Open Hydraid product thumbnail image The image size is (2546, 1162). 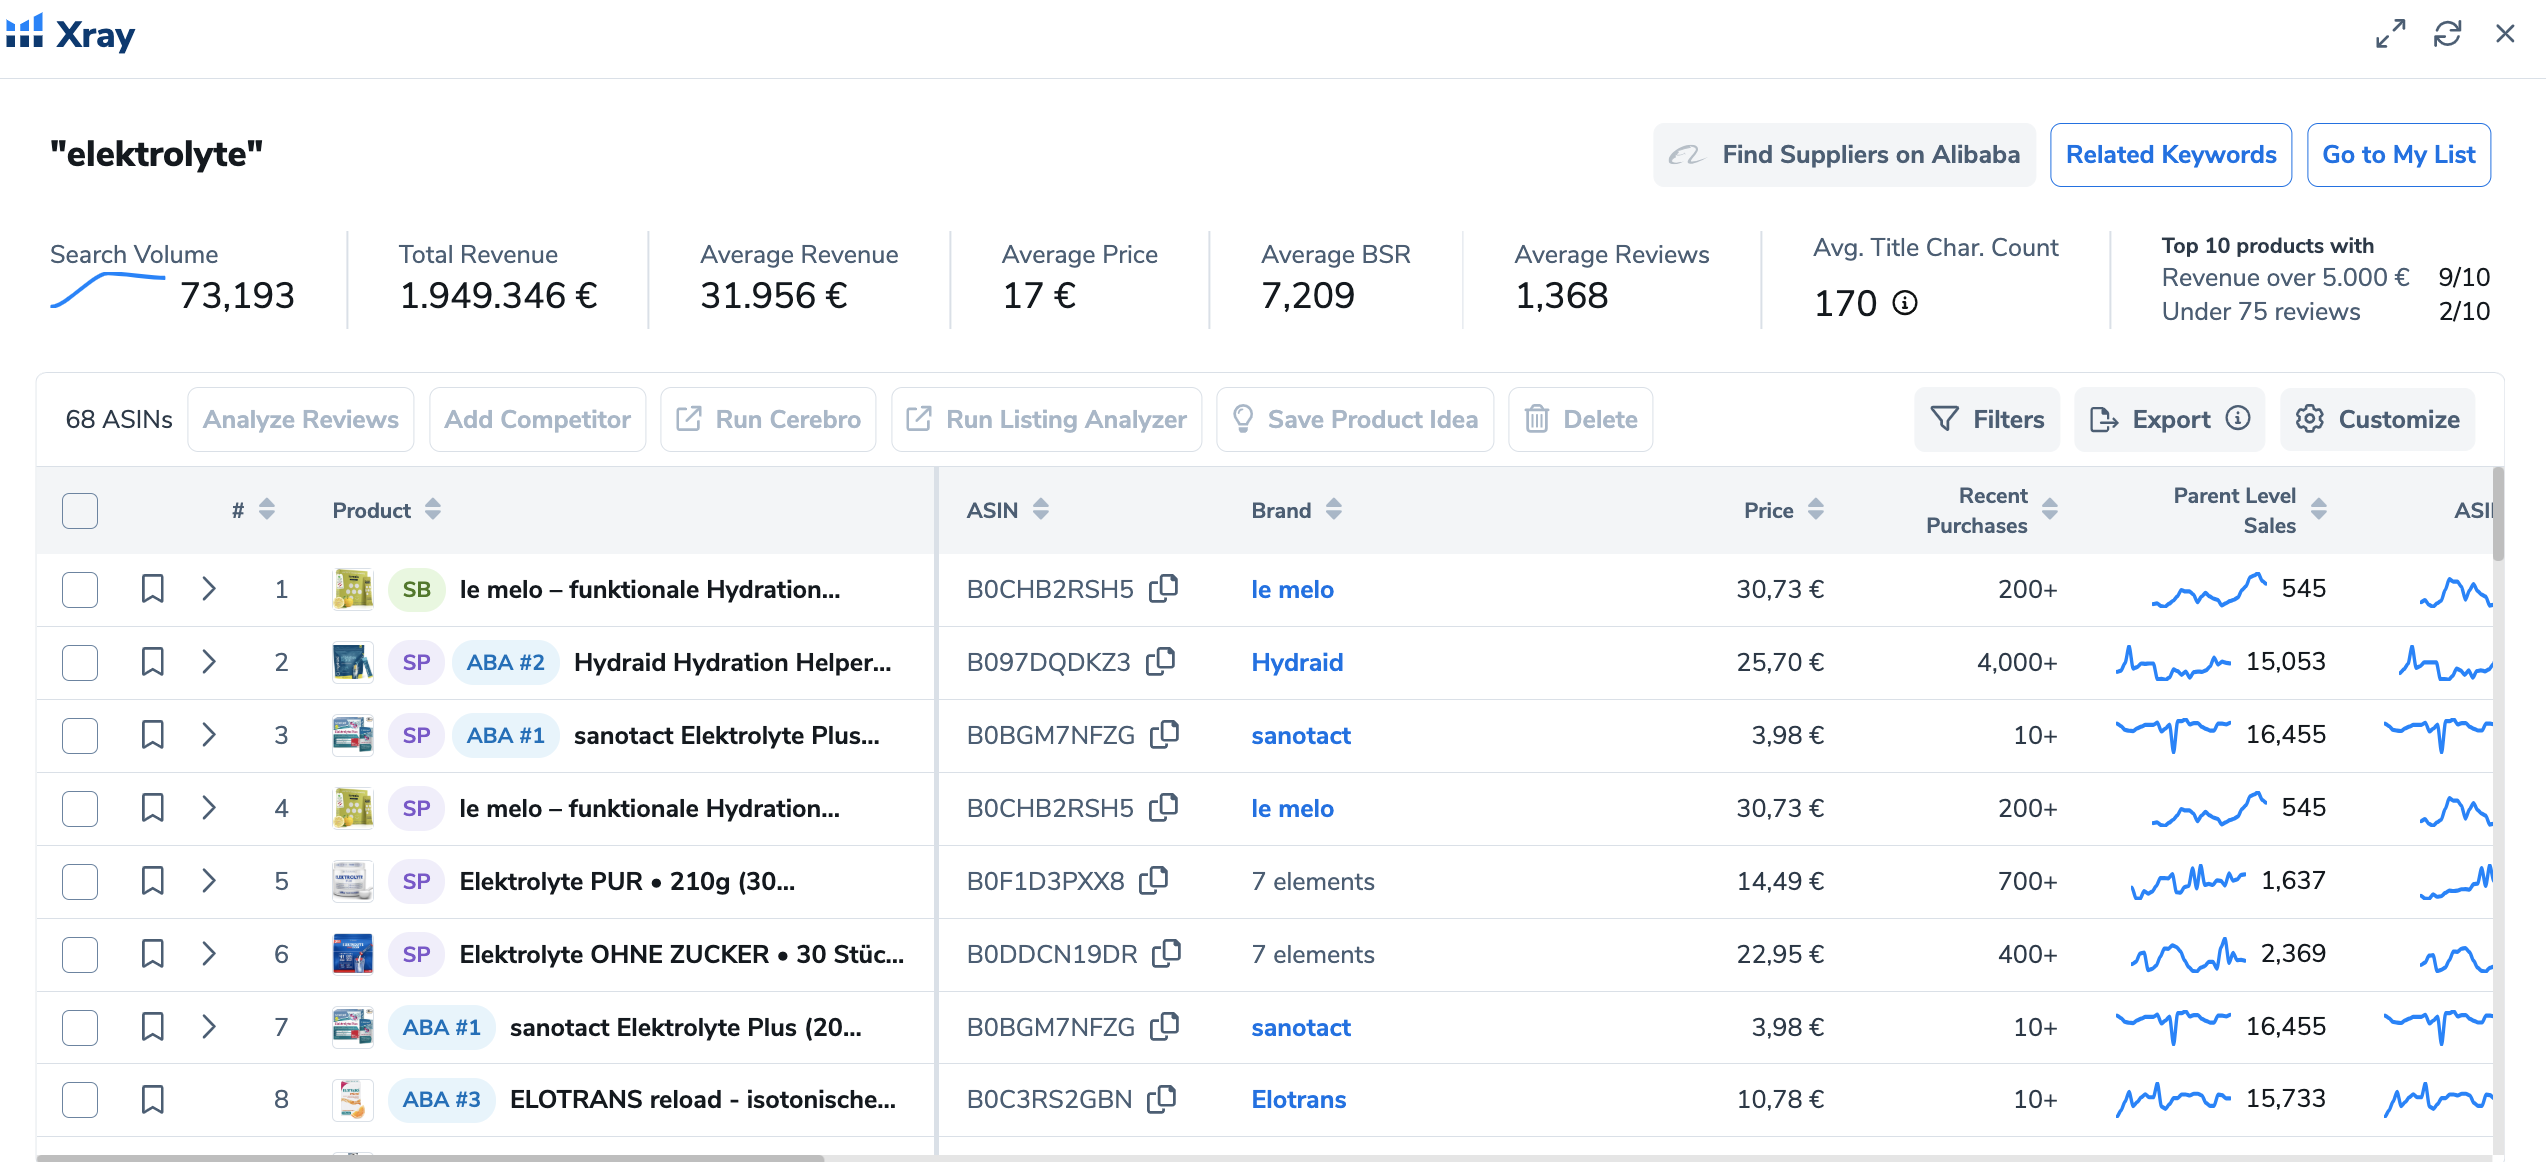[353, 662]
